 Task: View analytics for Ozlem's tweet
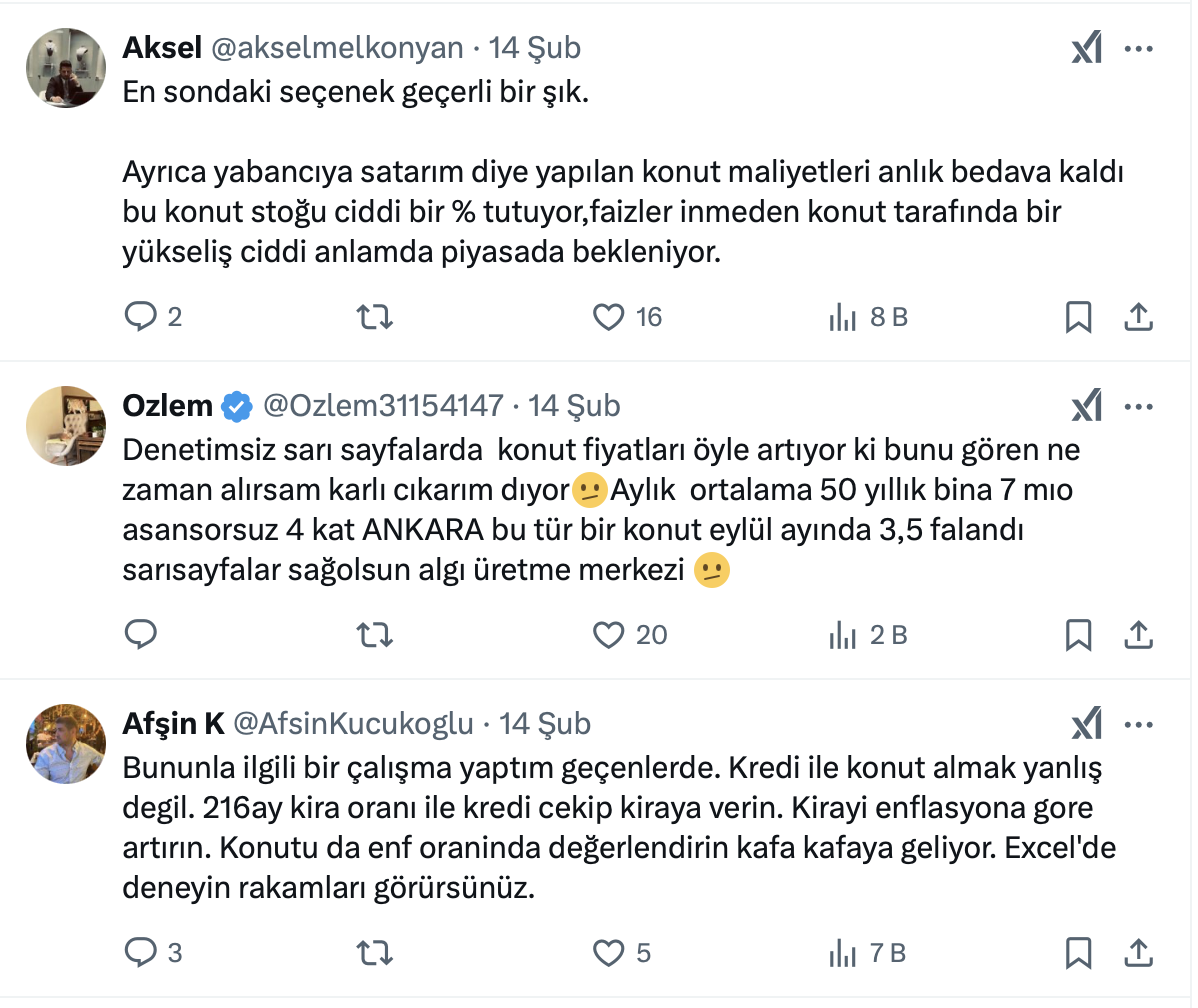pos(843,635)
